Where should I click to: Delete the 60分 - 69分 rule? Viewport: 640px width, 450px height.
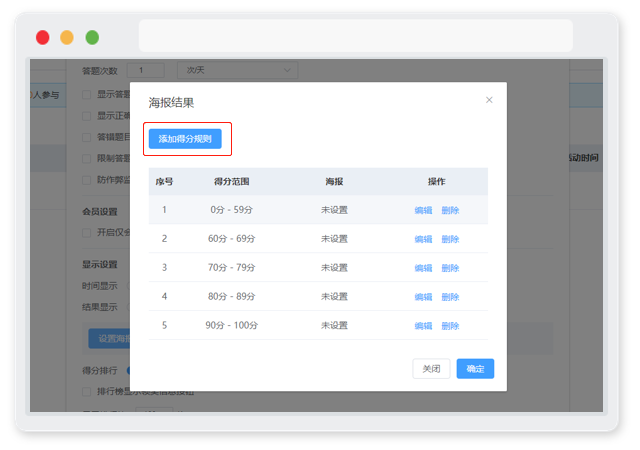point(450,239)
